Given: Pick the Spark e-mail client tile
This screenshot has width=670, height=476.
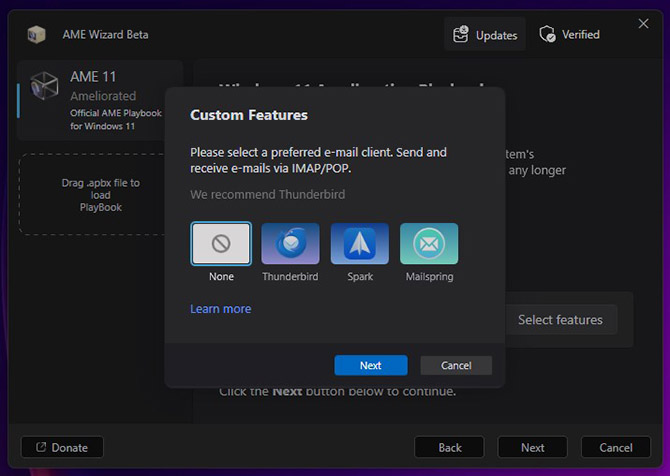Looking at the screenshot, I should (x=360, y=244).
